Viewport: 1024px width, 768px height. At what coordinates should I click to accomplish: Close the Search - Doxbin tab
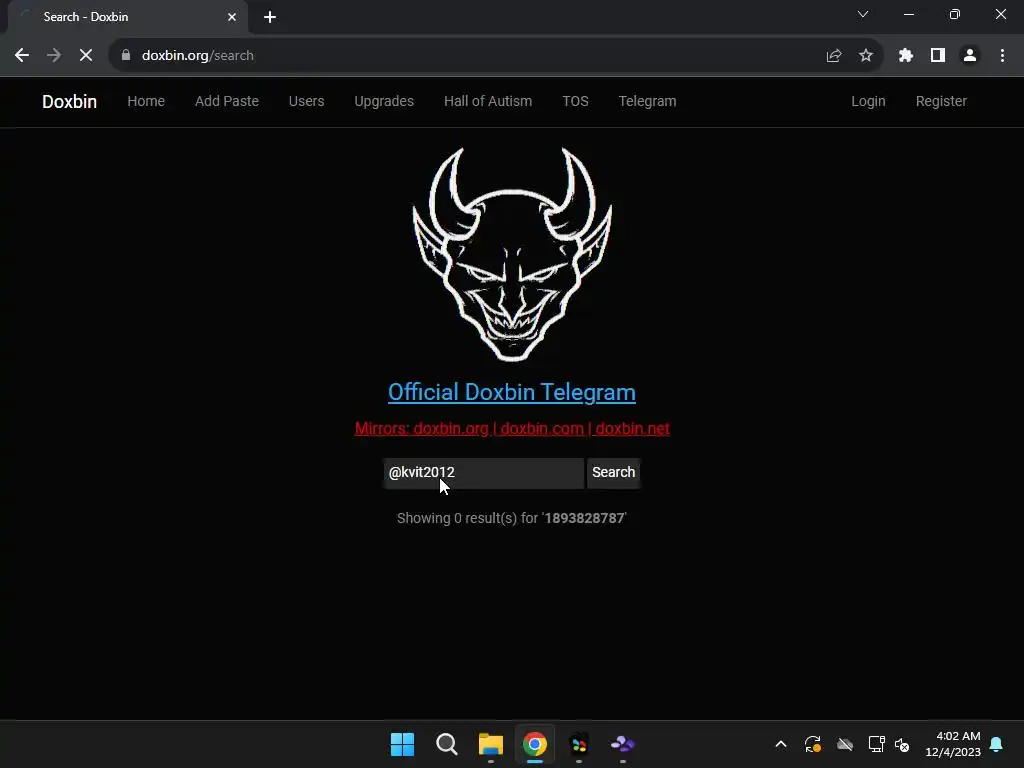(232, 17)
